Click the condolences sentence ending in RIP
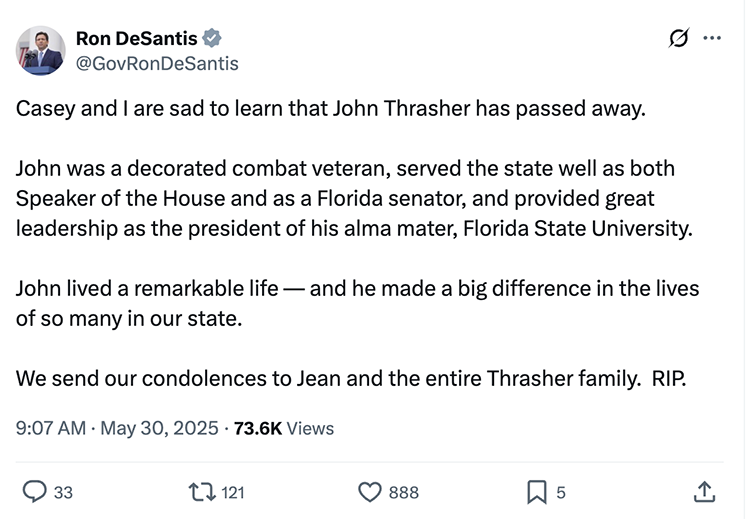This screenshot has width=750, height=519. (x=351, y=379)
